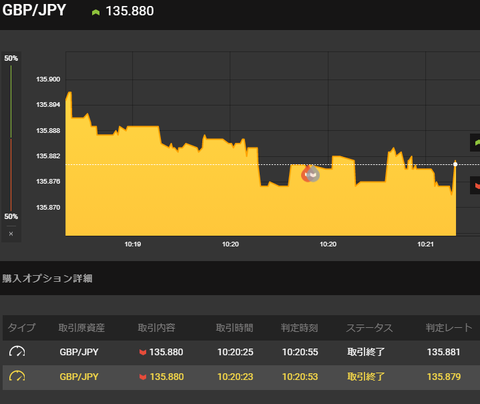Click the red portion of sentiment bar
This screenshot has height=404, width=480.
[11, 175]
